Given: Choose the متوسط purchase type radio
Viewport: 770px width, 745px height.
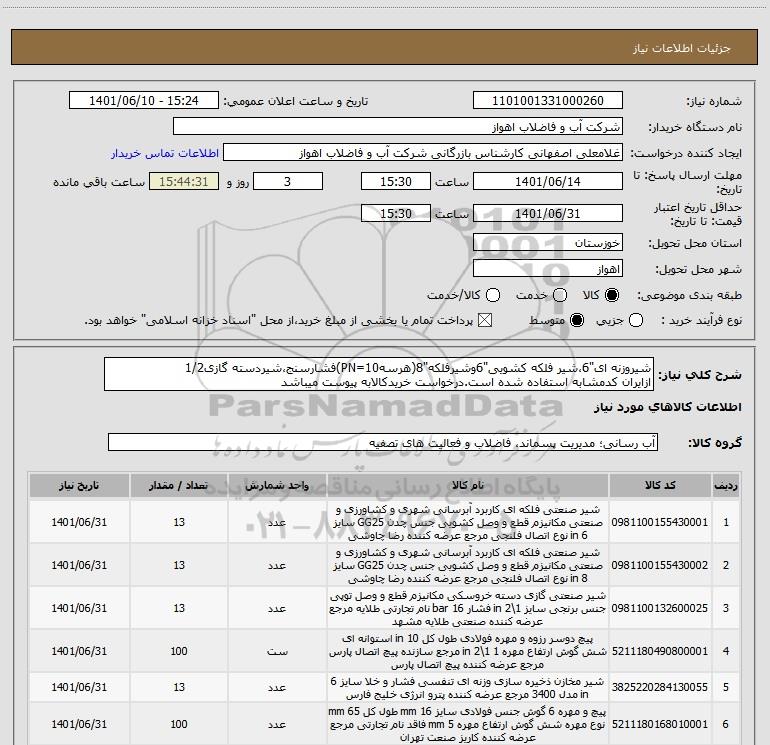Looking at the screenshot, I should coord(577,320).
